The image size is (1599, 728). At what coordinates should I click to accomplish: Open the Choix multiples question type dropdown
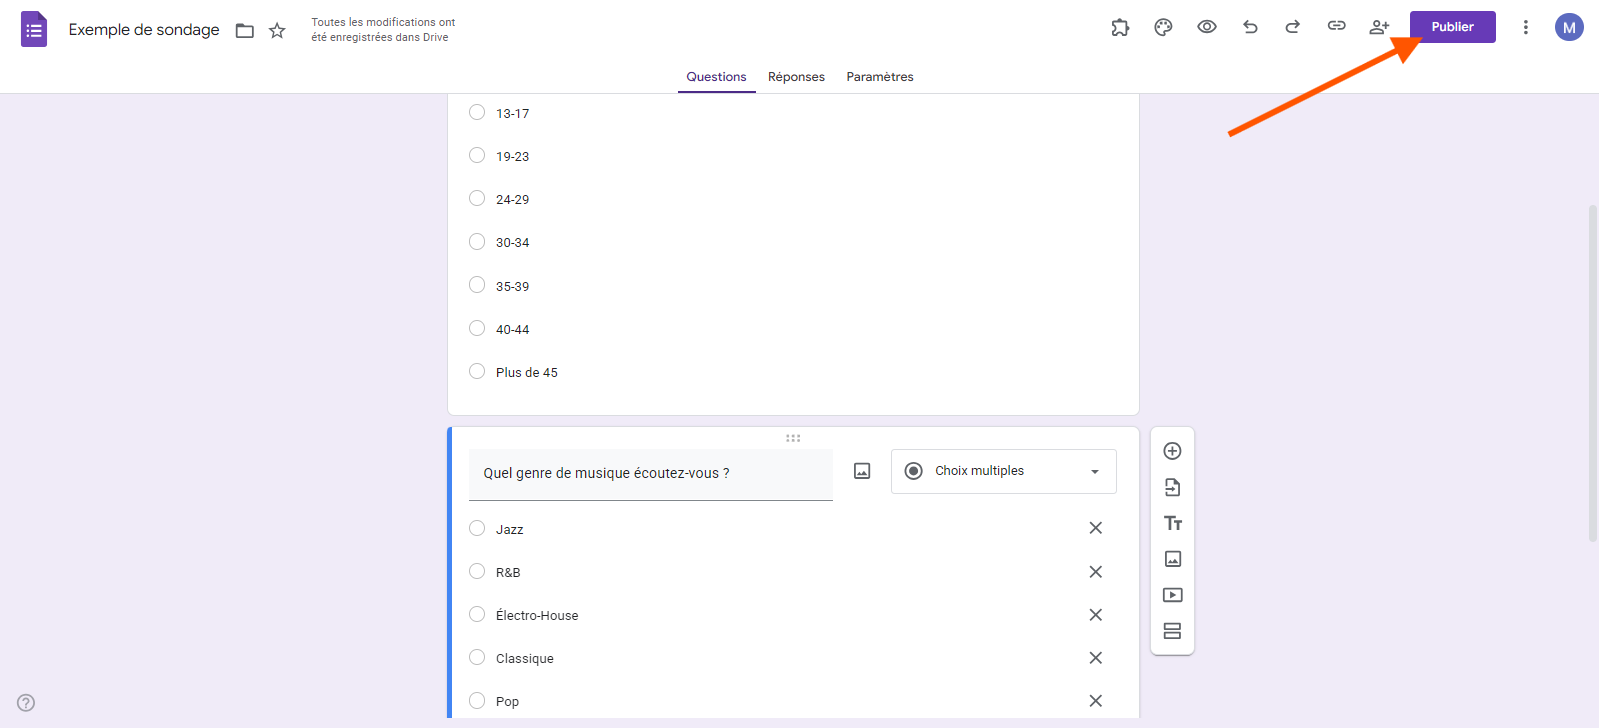click(1003, 471)
